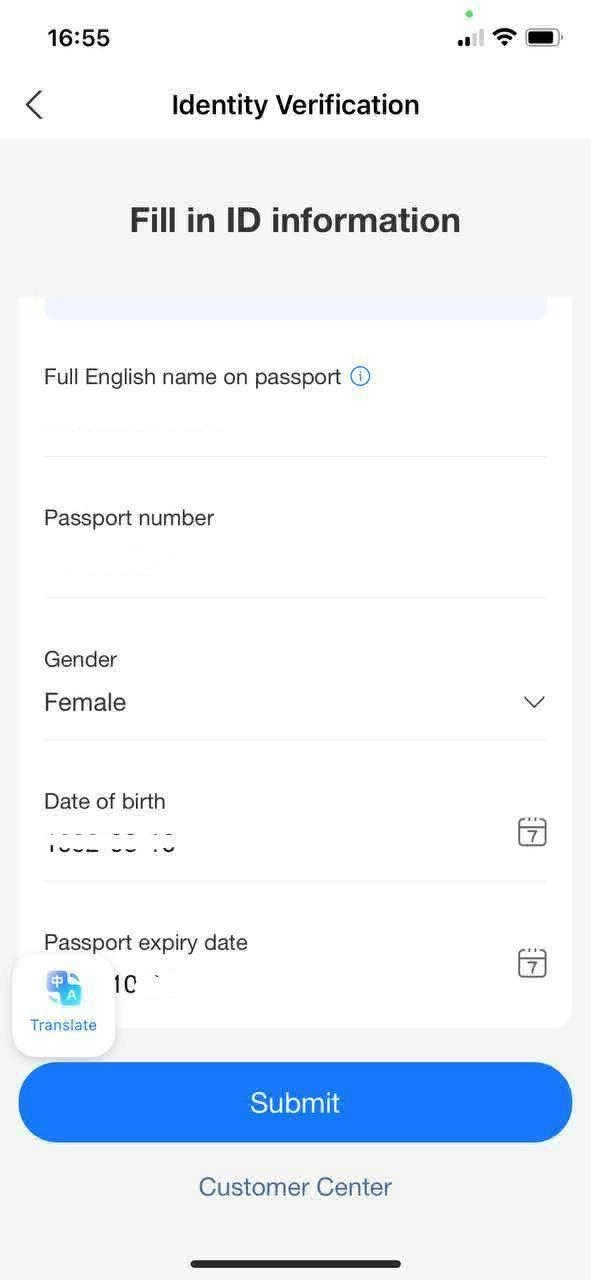Tap the cellular signal bars icon
Image resolution: width=591 pixels, height=1280 pixels.
pos(471,38)
